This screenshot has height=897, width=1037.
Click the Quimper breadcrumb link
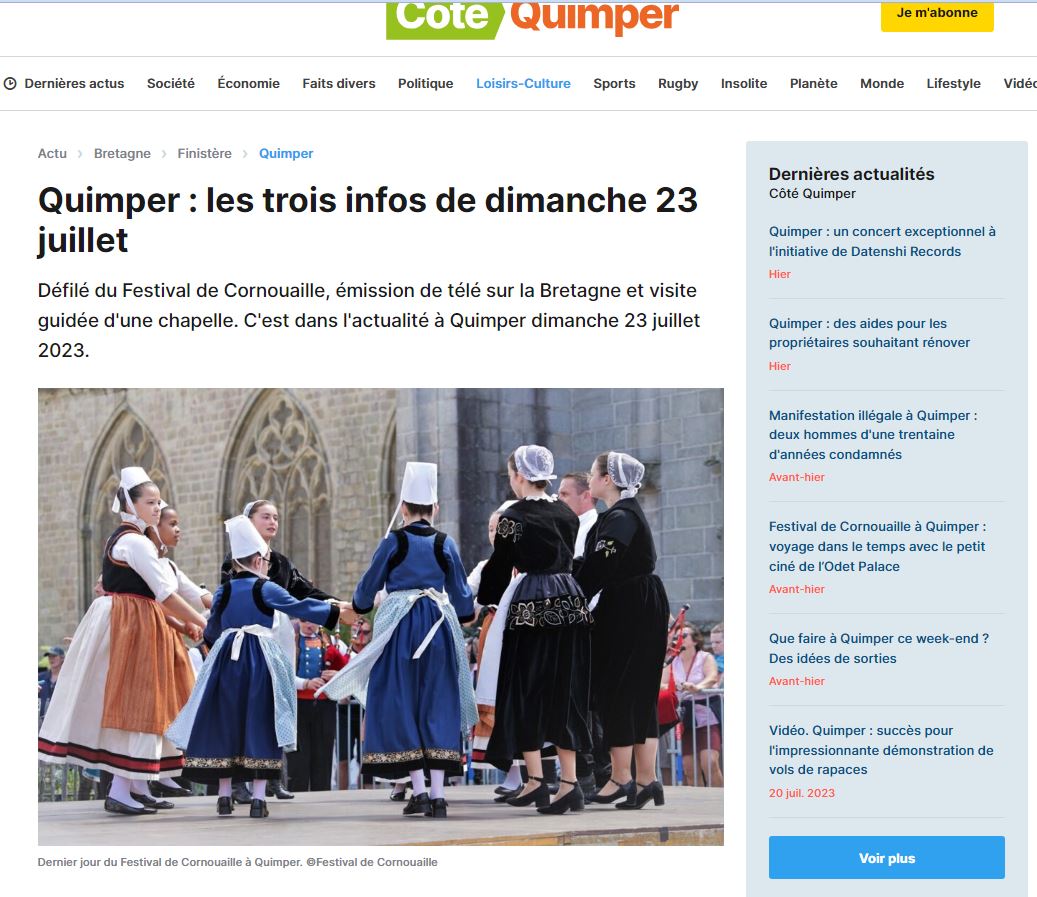pyautogui.click(x=286, y=153)
